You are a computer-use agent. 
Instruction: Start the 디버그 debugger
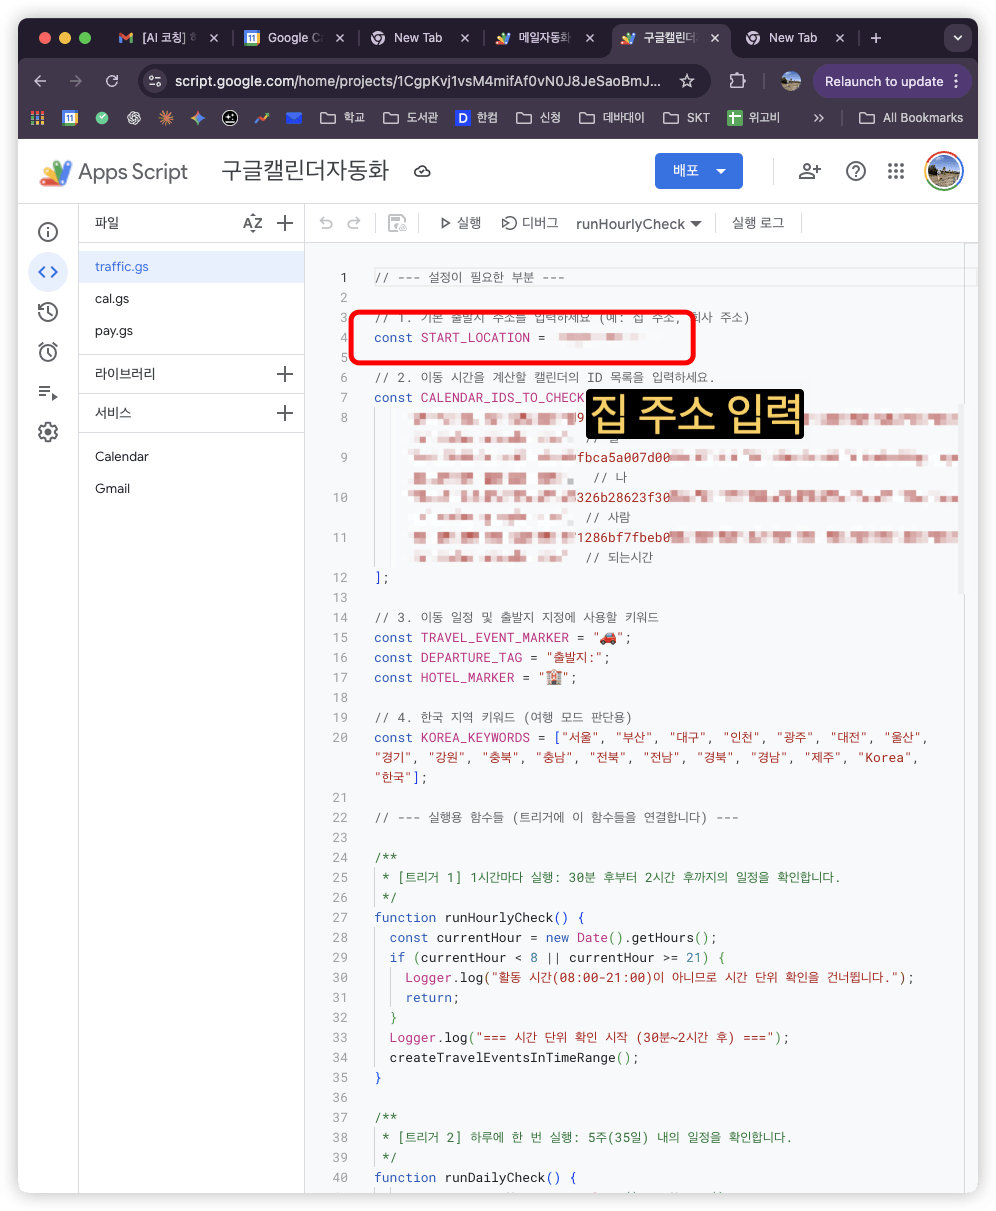click(530, 224)
